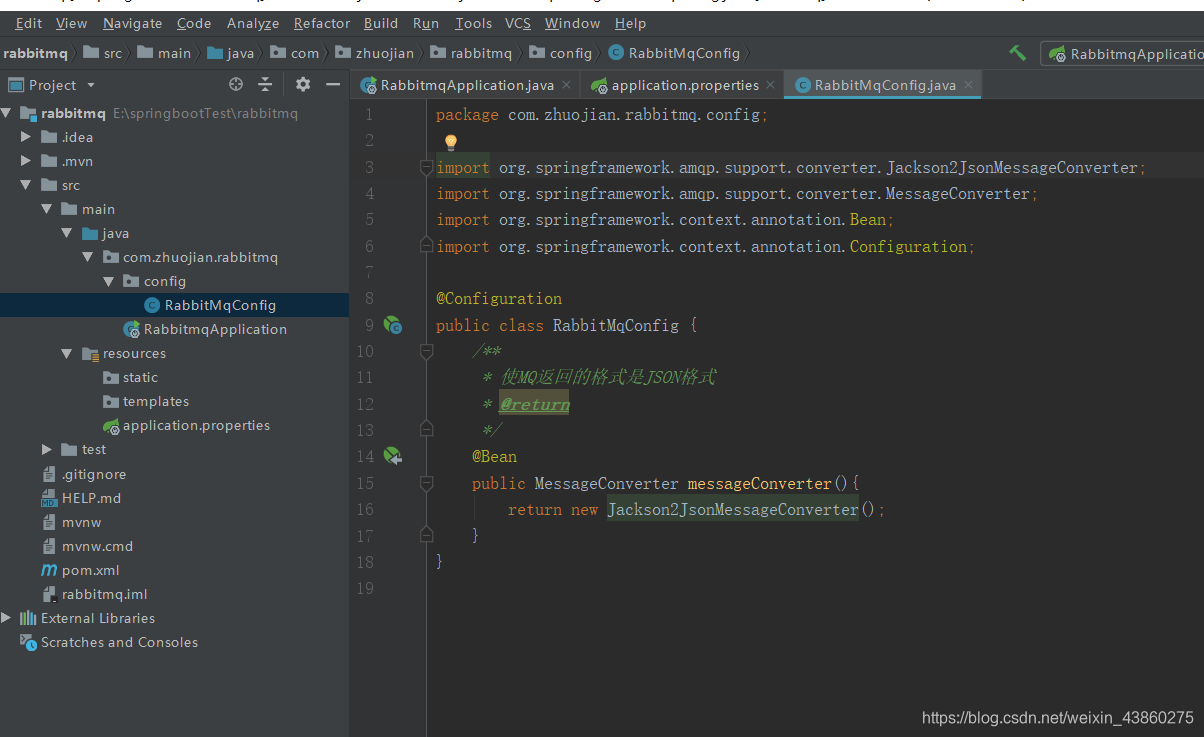Click RabbitmqApplication class icon in tree
Image resolution: width=1204 pixels, height=737 pixels.
point(131,329)
